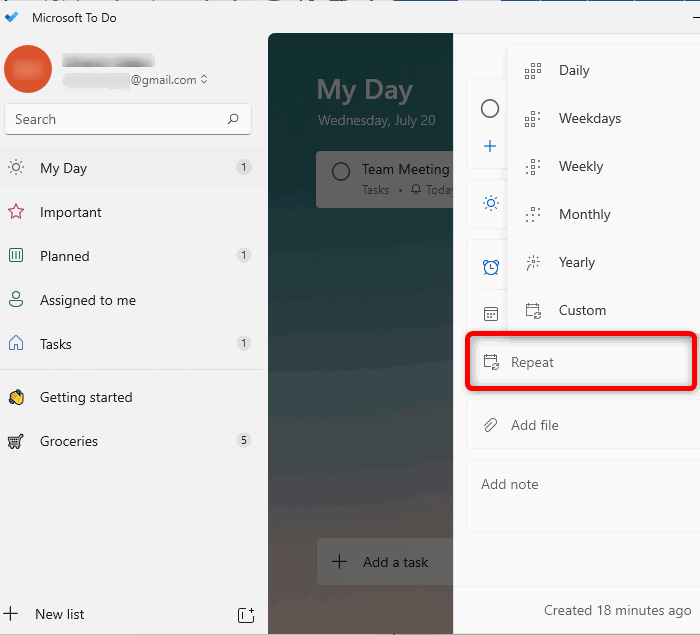Open the Repeat dropdown
This screenshot has width=700, height=635.
[x=580, y=362]
